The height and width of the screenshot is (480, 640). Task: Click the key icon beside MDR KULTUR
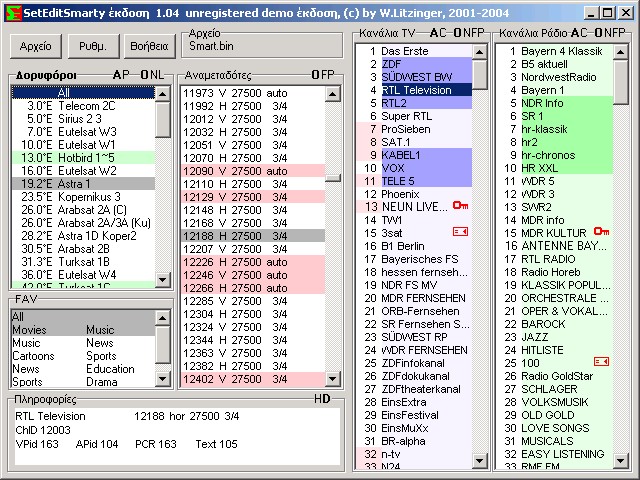601,232
